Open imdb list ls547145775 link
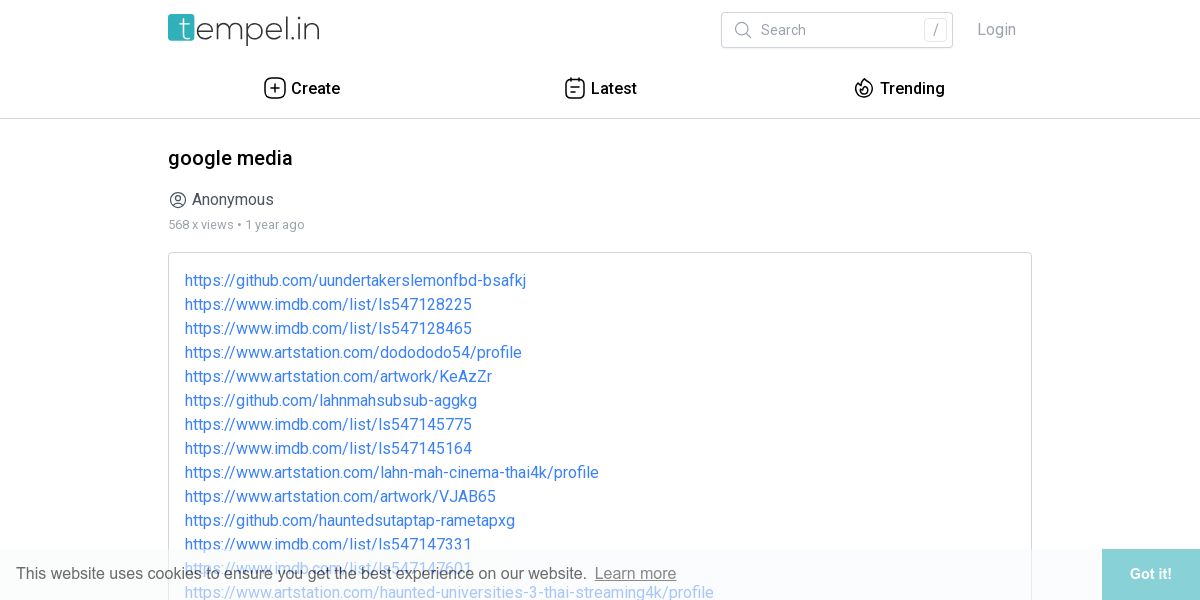Viewport: 1200px width, 600px height. 328,425
